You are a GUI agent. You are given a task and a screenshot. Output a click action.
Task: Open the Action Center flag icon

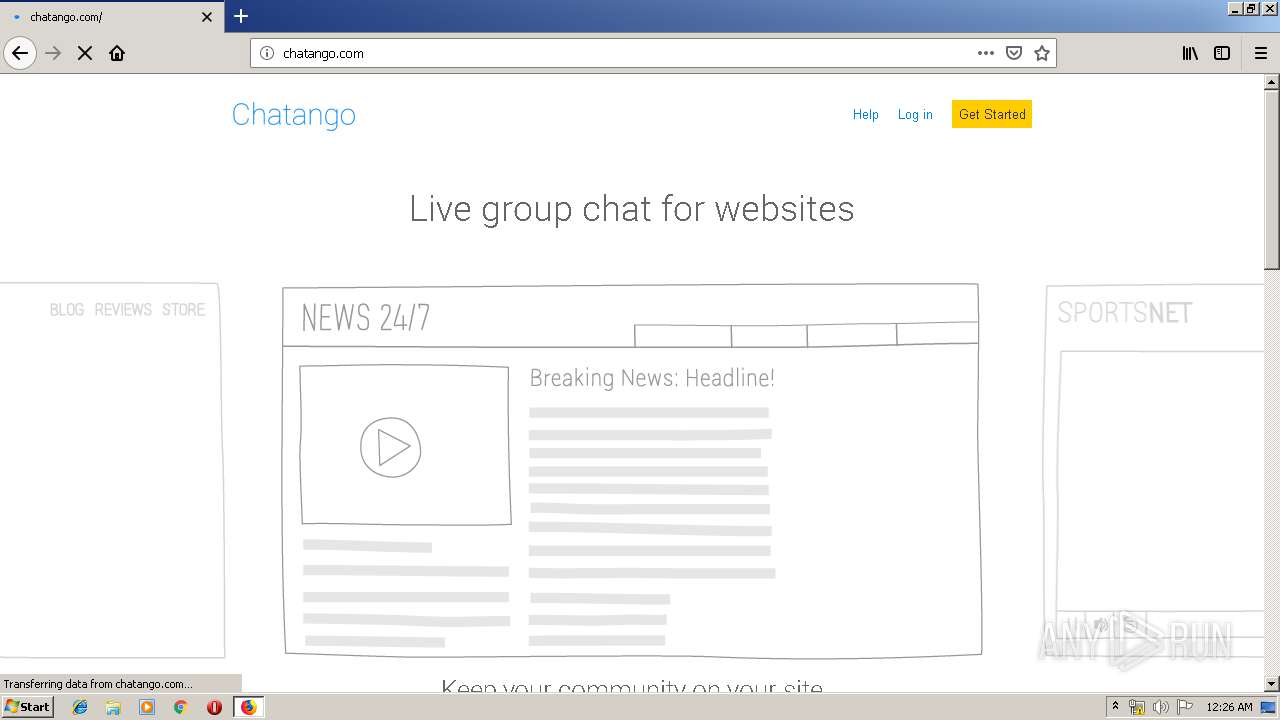click(1185, 707)
